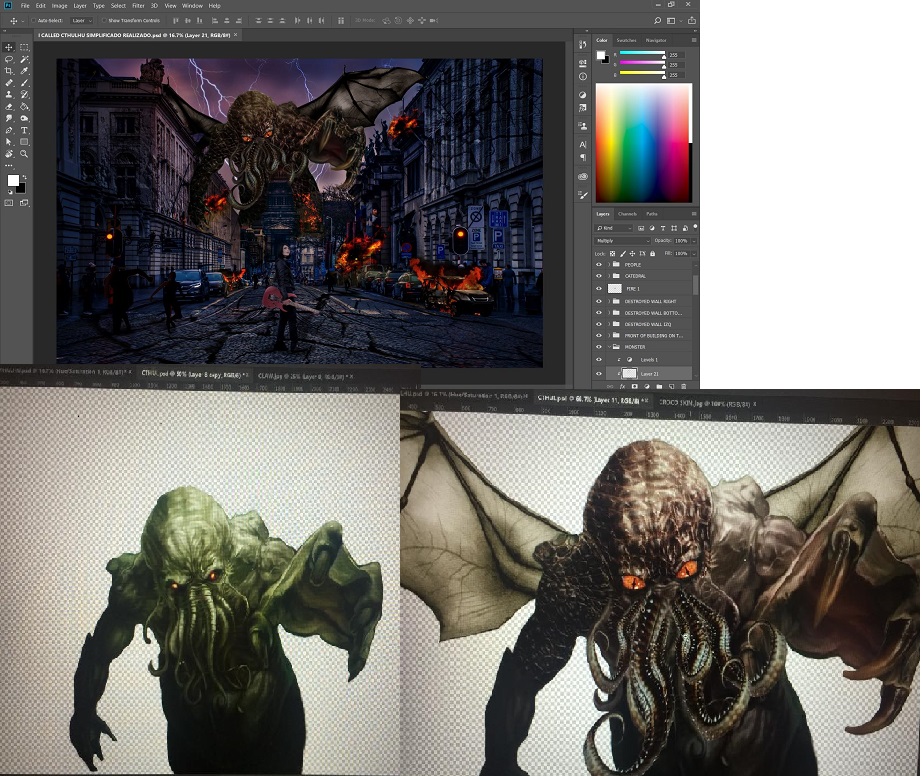Select the Crop tool
Image resolution: width=922 pixels, height=776 pixels.
[x=9, y=71]
